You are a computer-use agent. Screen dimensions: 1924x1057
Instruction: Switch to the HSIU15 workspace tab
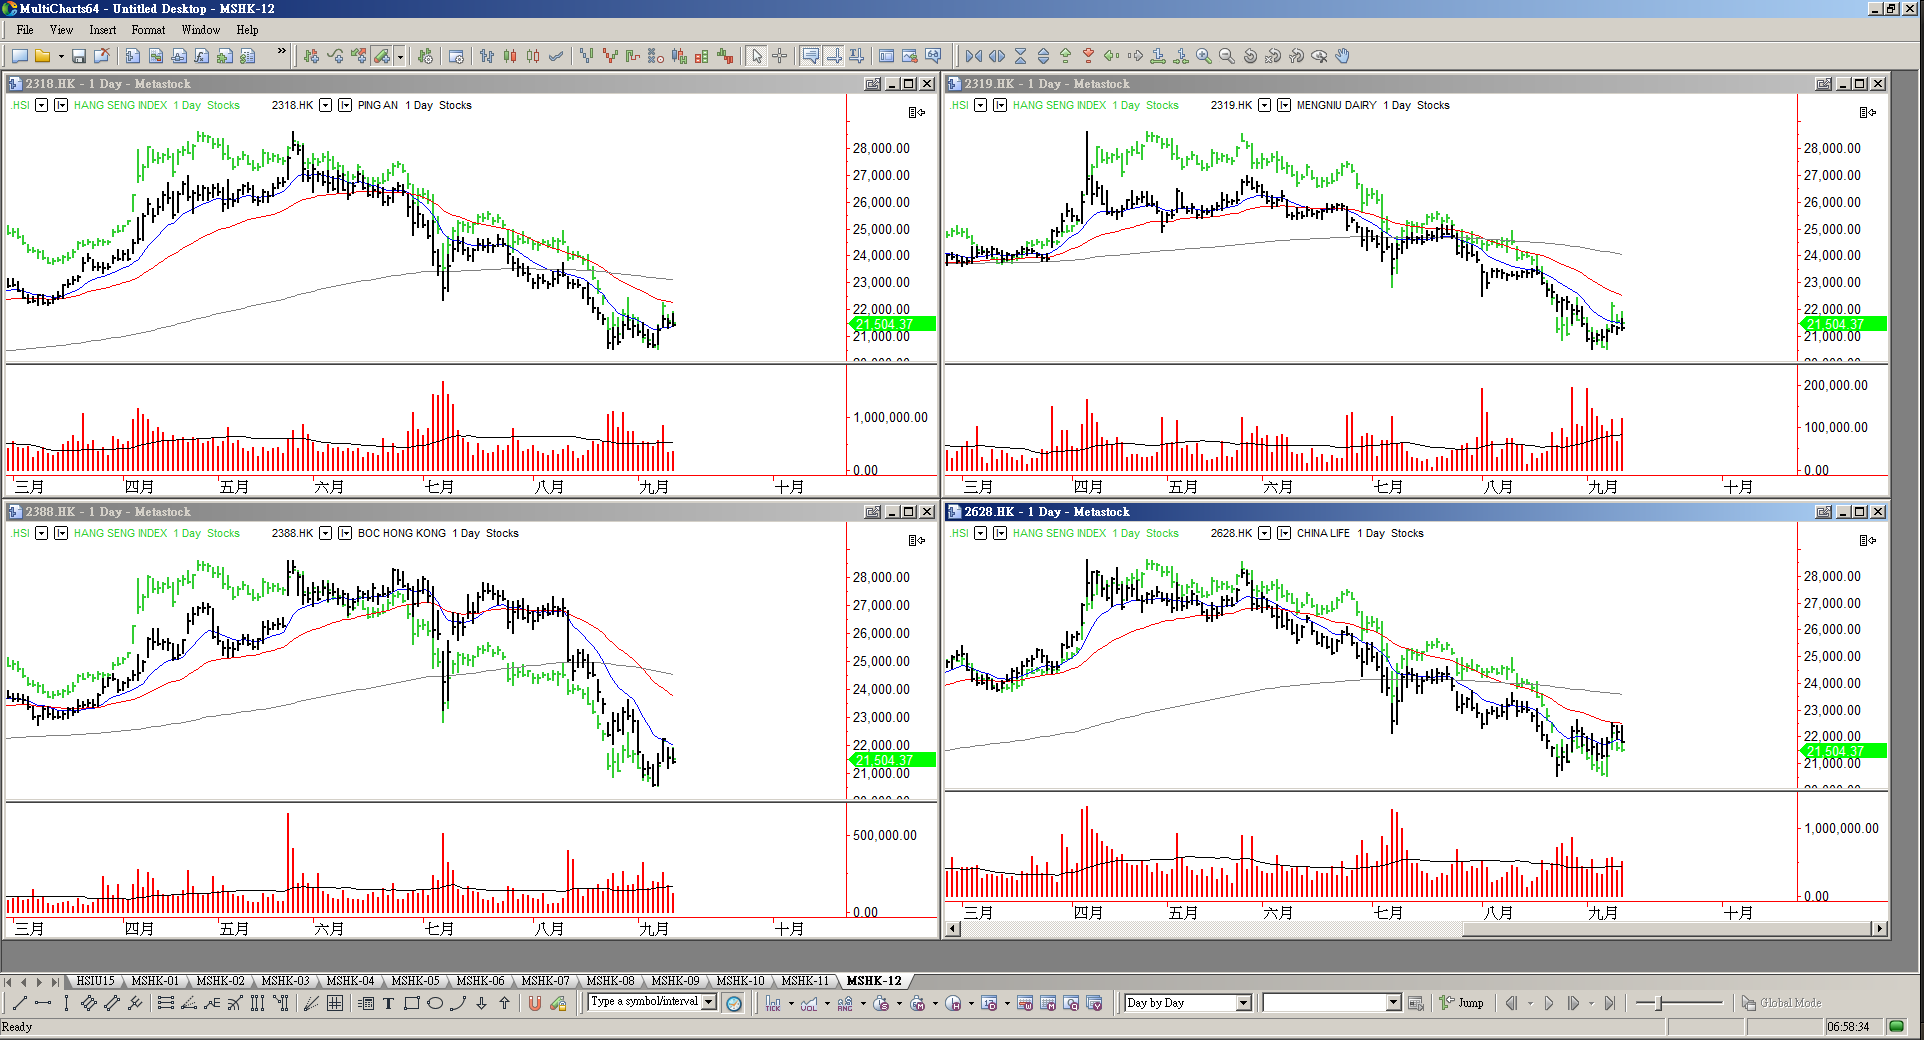click(95, 981)
